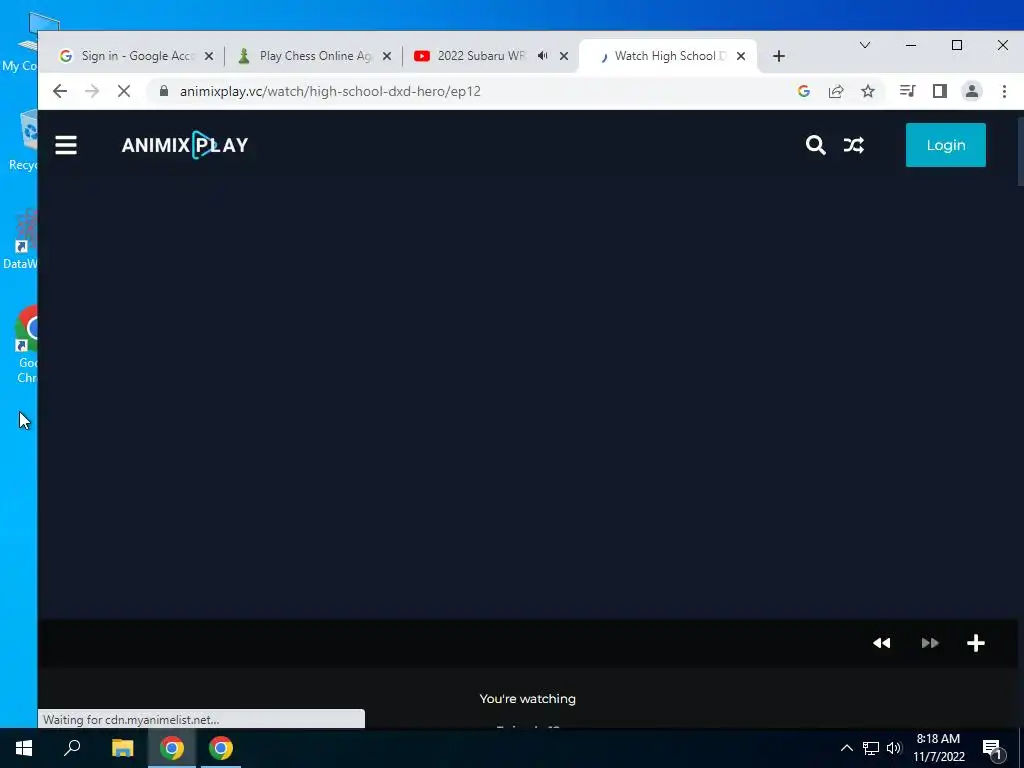Bookmark this page with the star
1024x768 pixels.
[x=868, y=91]
